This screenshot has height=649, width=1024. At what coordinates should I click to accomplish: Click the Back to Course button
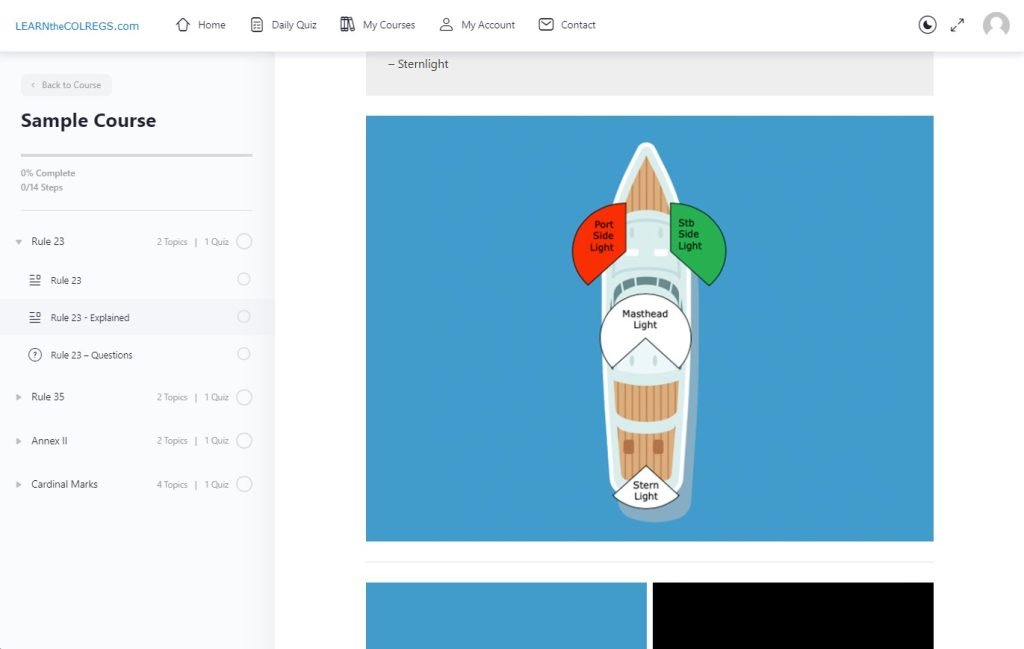click(x=66, y=85)
